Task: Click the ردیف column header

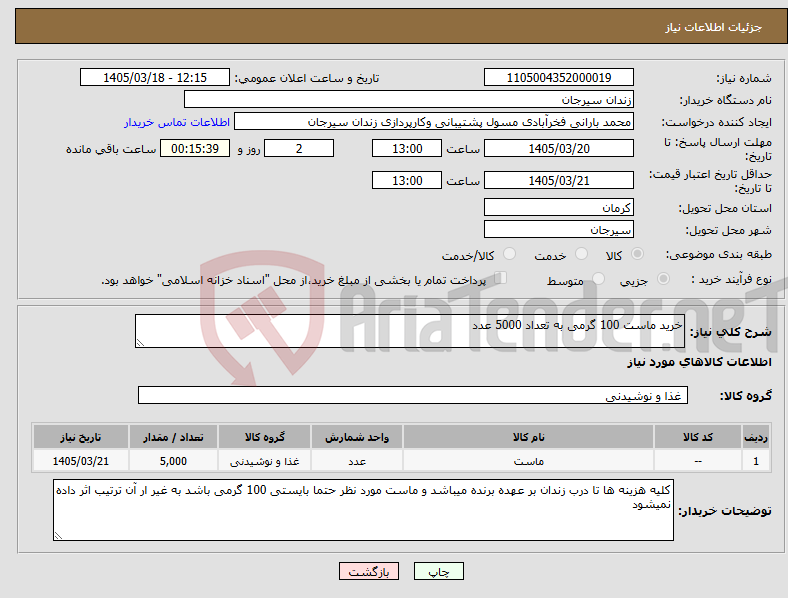Action: coord(756,437)
